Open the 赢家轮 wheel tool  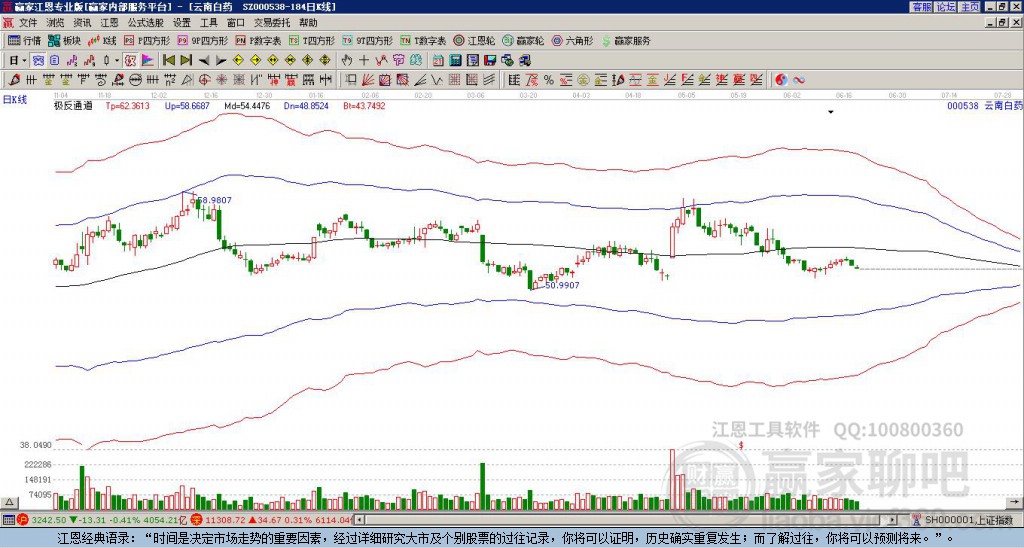[x=523, y=40]
